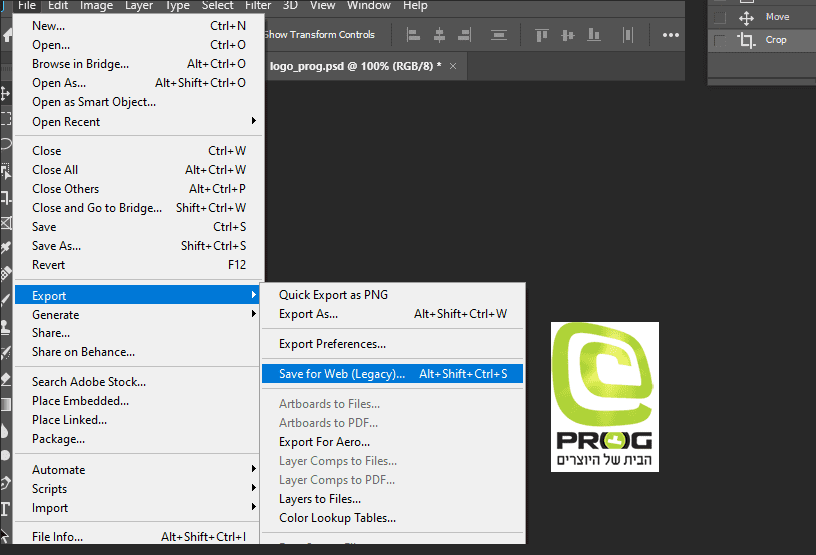The width and height of the screenshot is (816, 555).
Task: Choose Search Adobe Stock...
Action: click(137, 382)
